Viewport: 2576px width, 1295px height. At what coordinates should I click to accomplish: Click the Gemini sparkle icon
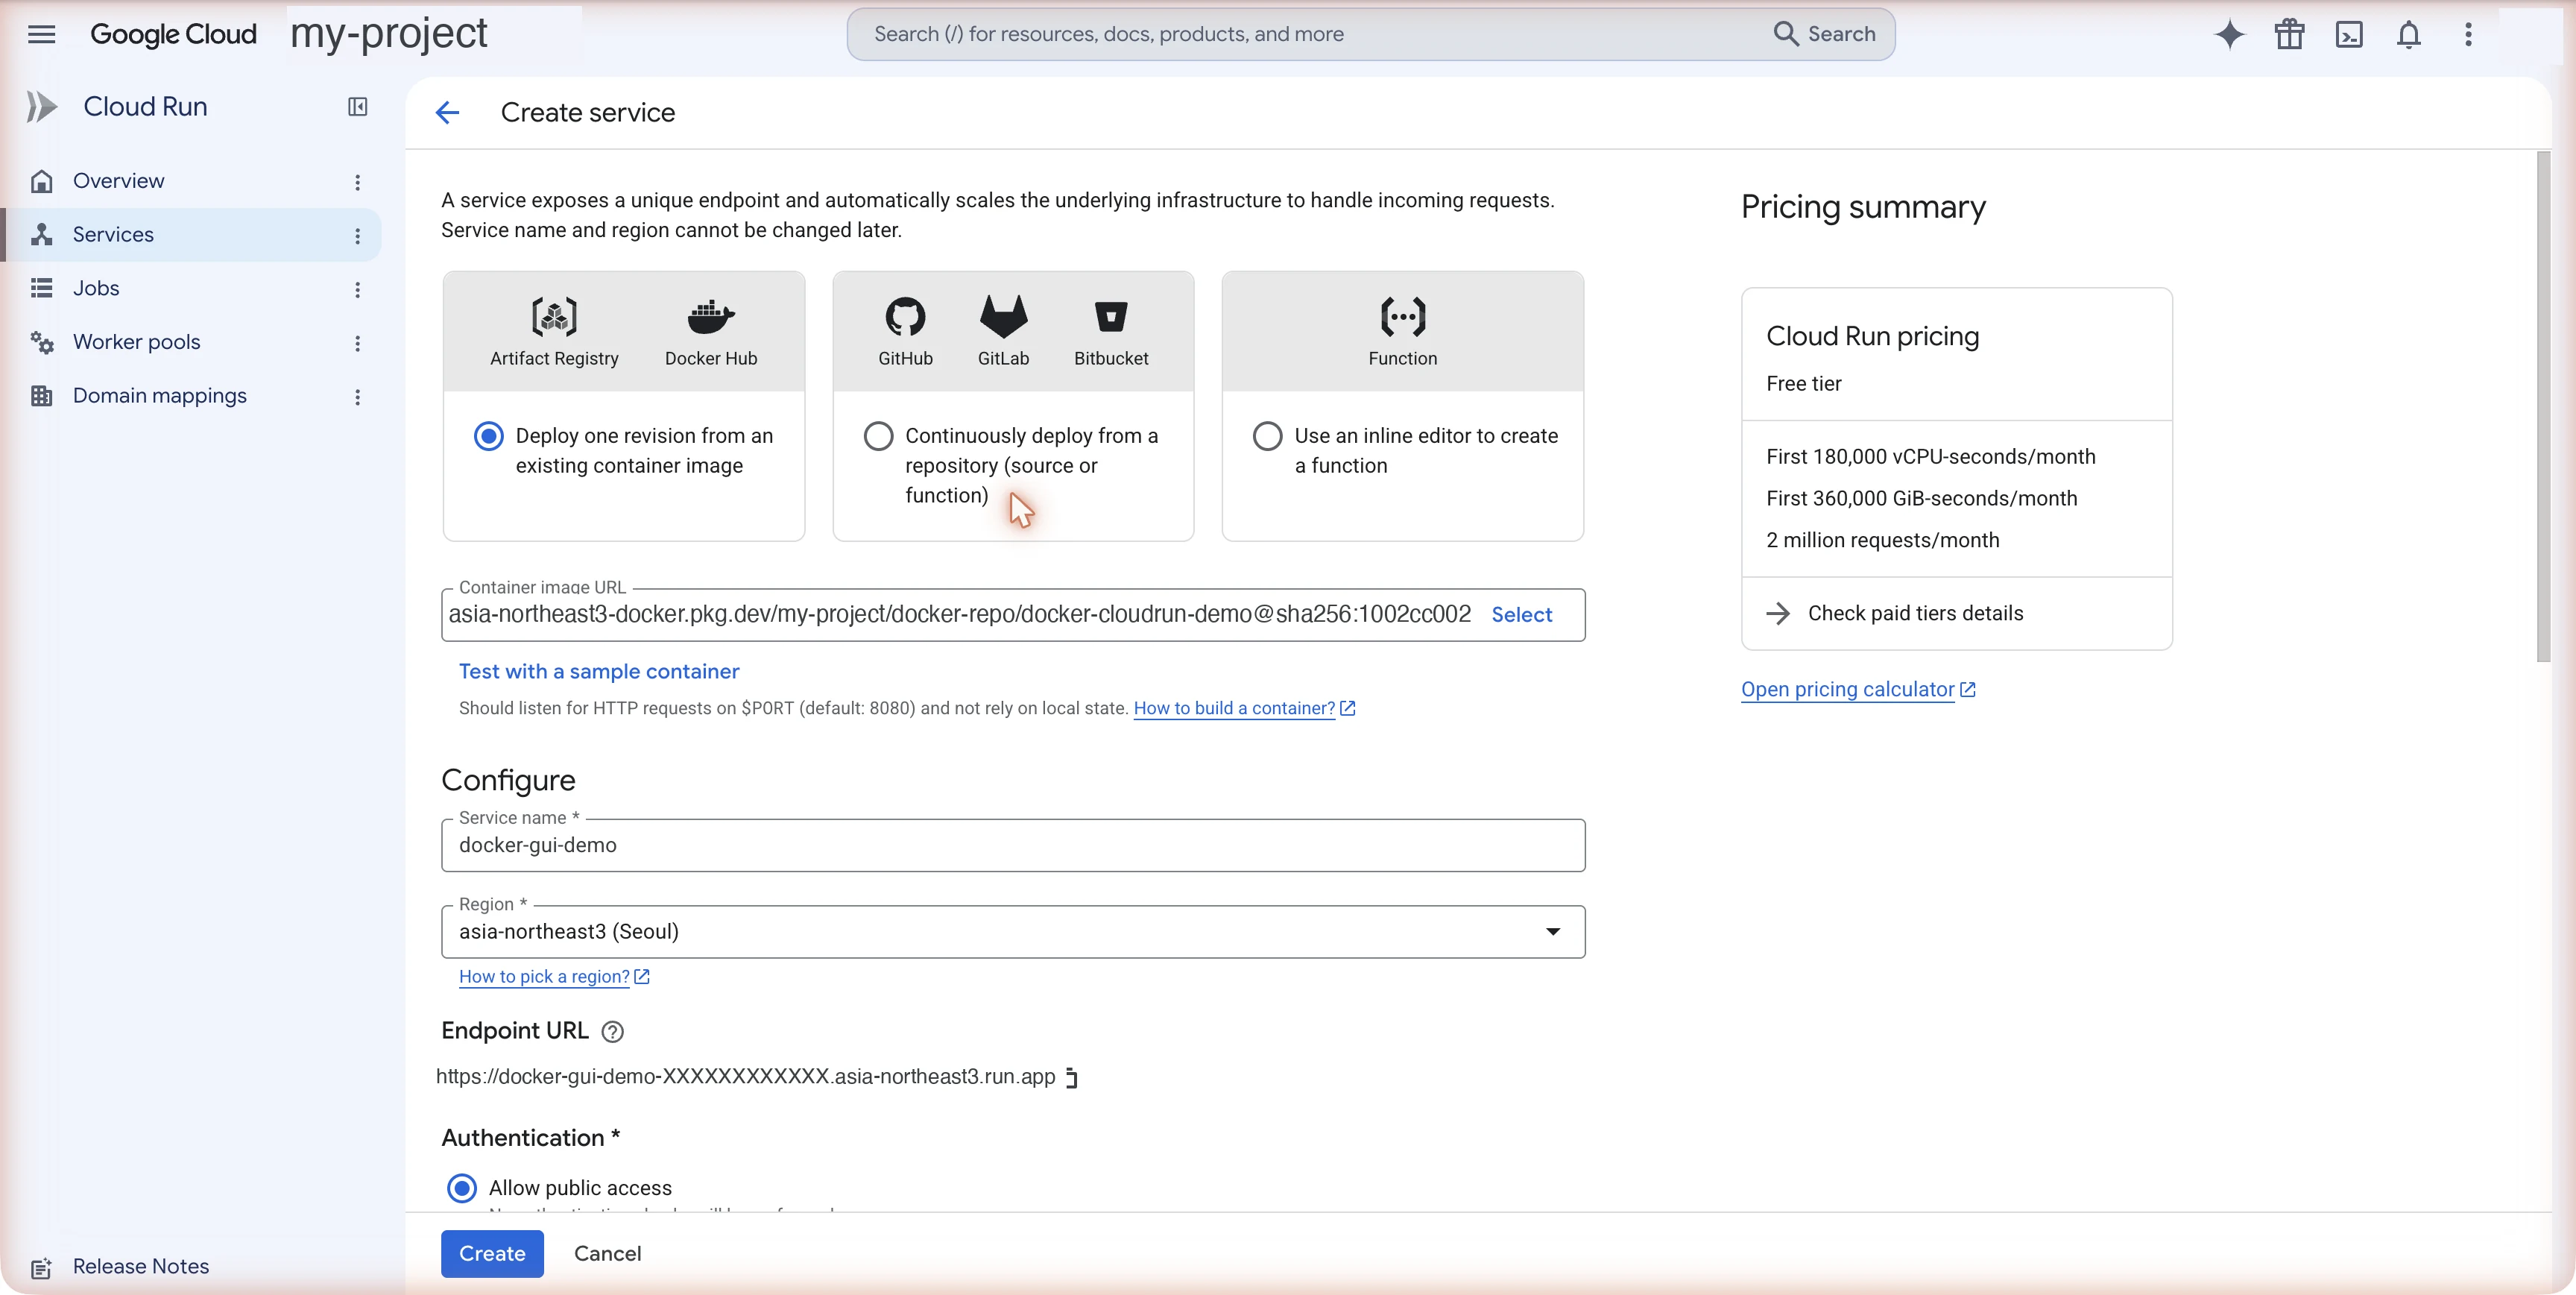[x=2229, y=34]
